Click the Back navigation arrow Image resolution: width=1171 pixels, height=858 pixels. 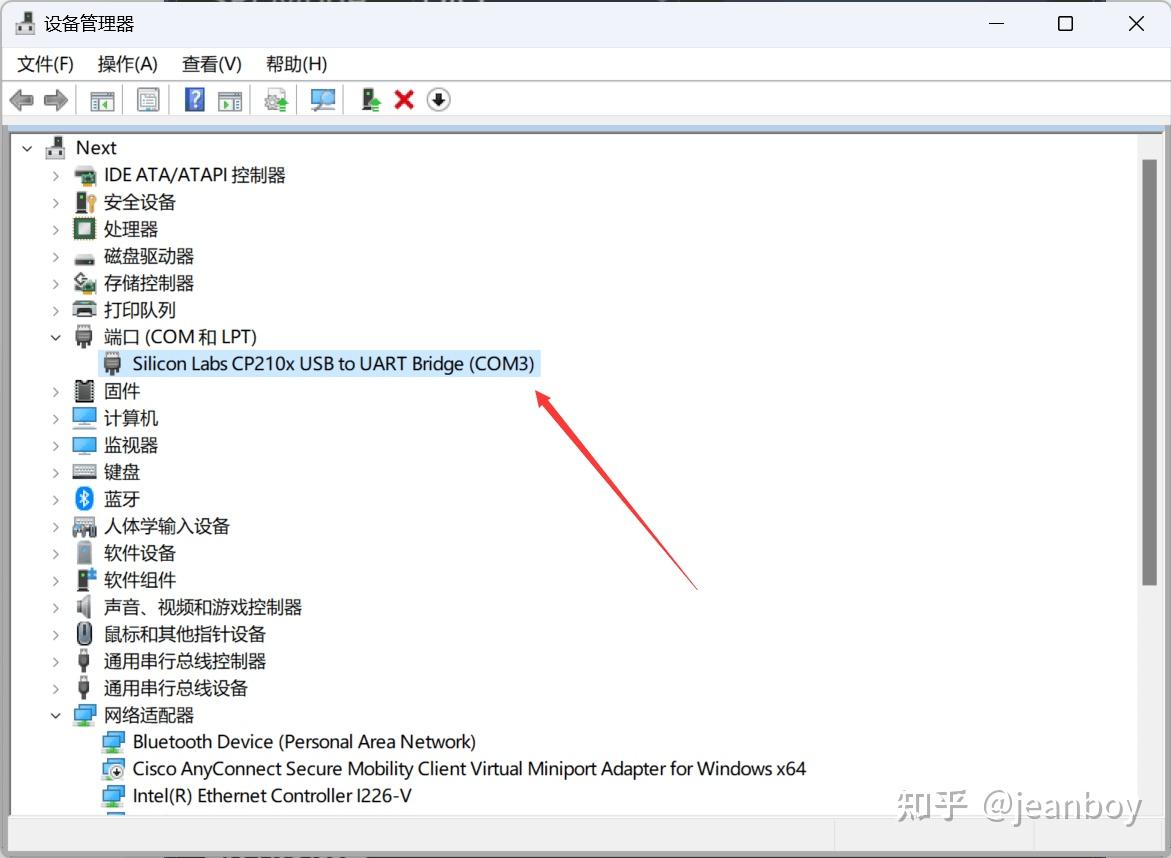coord(22,99)
